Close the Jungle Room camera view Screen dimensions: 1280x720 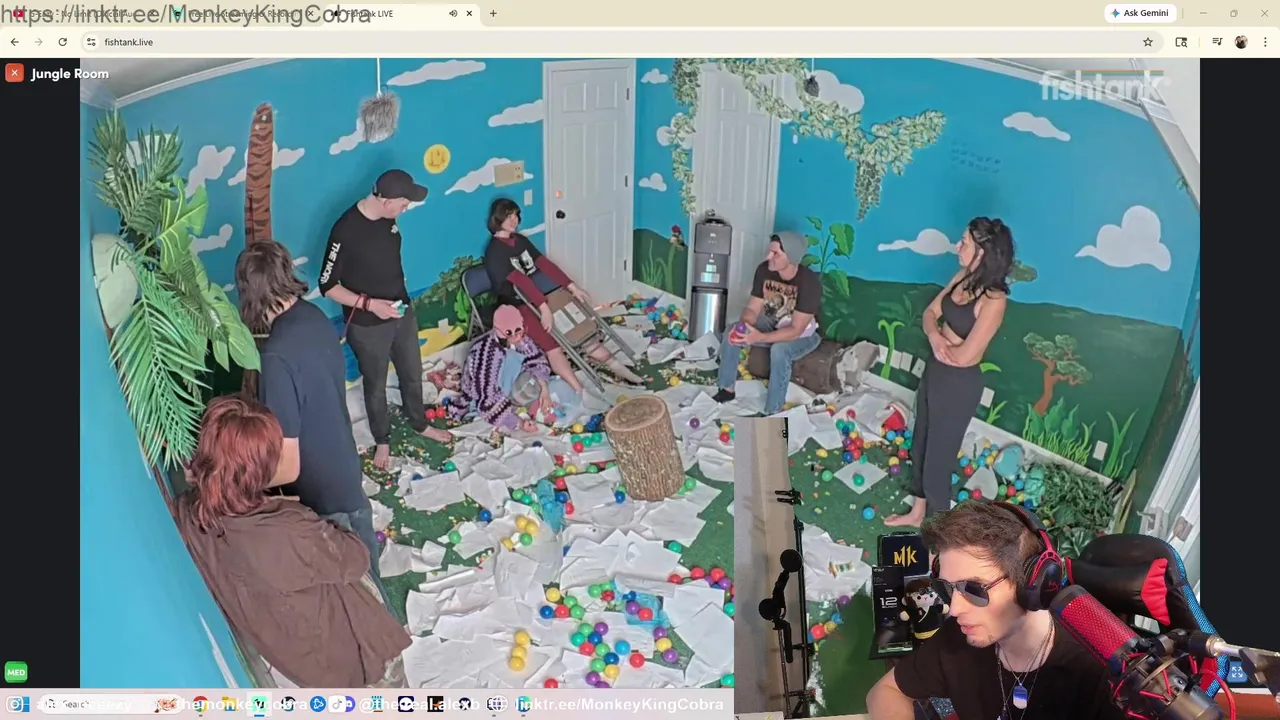14,73
